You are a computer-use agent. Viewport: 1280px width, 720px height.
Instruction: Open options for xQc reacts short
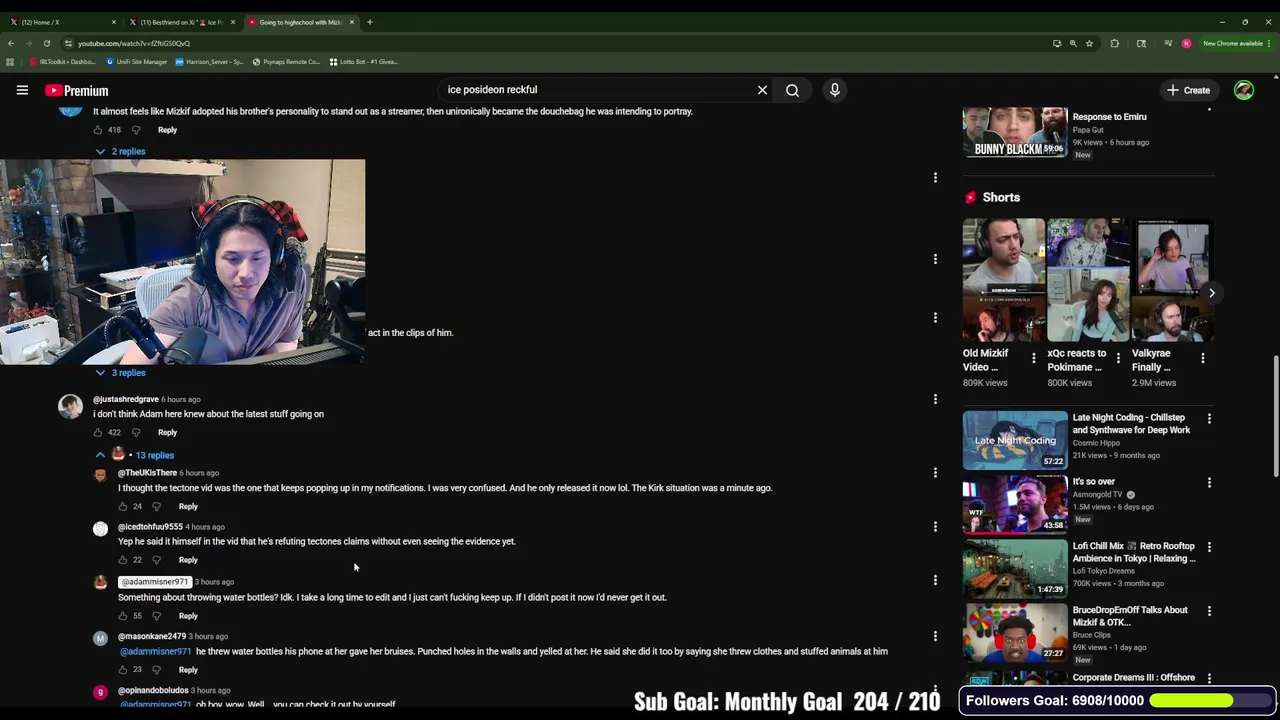tap(1118, 358)
